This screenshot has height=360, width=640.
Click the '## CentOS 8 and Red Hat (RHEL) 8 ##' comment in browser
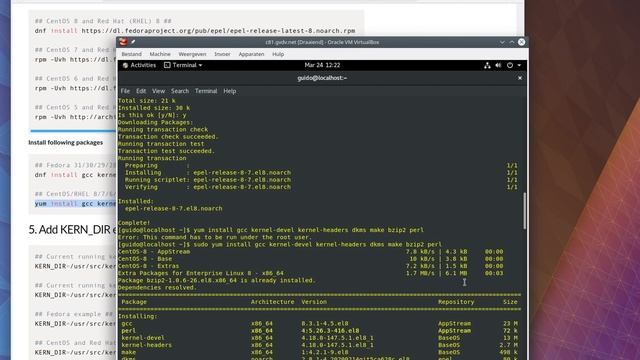tap(103, 21)
